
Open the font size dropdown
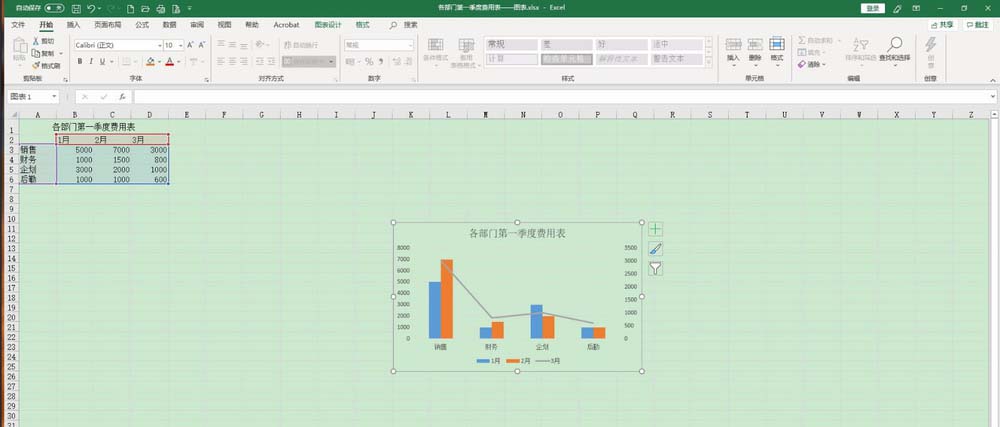pyautogui.click(x=174, y=45)
